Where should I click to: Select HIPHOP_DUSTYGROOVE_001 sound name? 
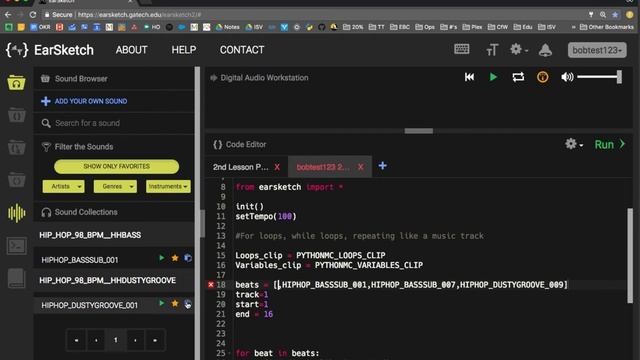click(89, 305)
